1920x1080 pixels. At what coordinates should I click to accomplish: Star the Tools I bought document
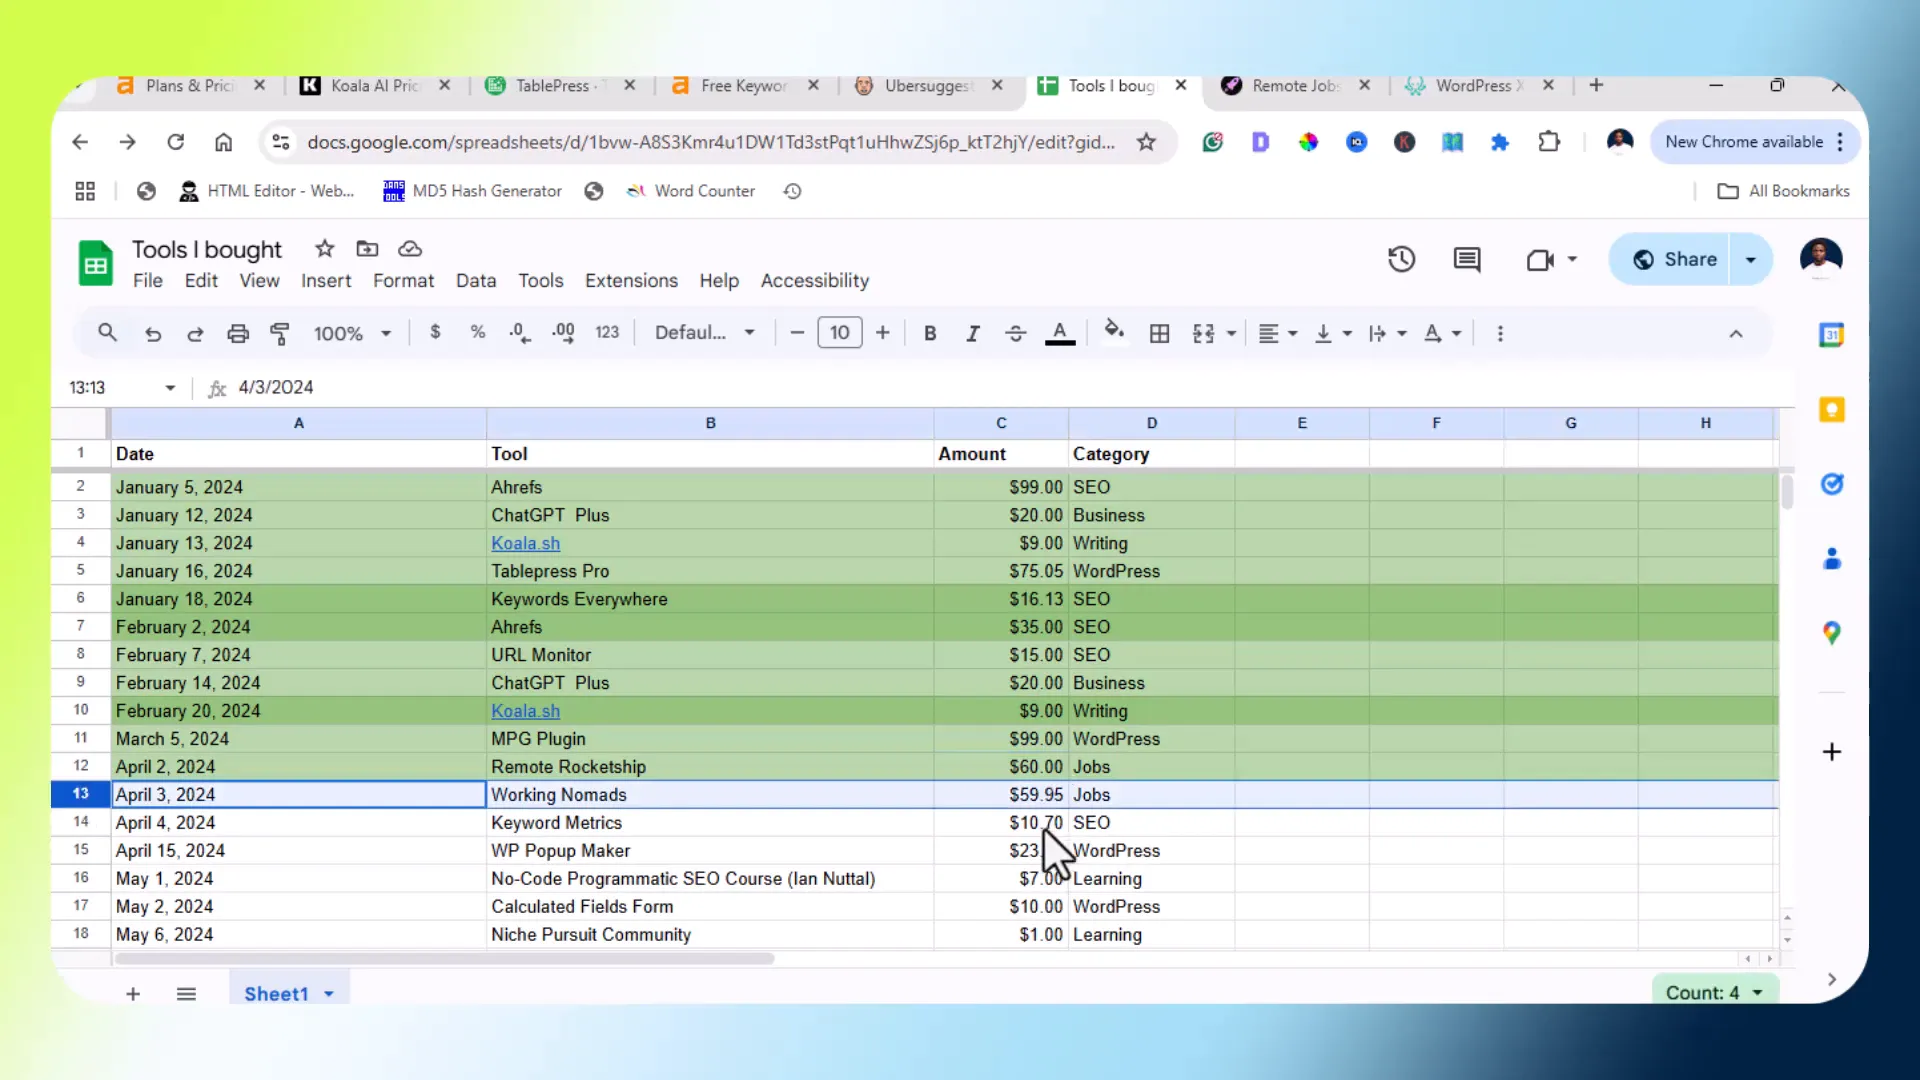point(324,249)
